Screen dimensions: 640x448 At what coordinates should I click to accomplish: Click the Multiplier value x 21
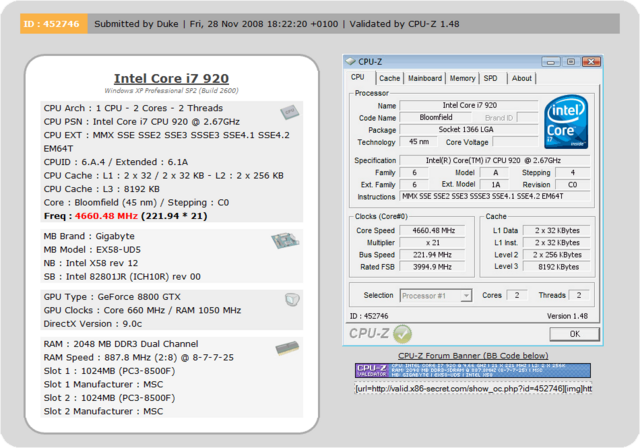pyautogui.click(x=433, y=243)
